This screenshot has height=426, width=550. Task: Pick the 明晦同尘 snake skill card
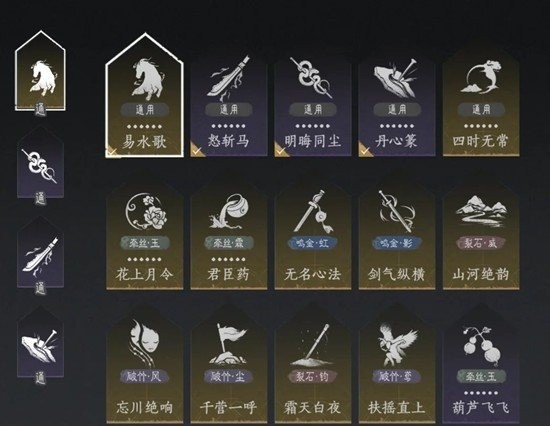[x=313, y=102]
